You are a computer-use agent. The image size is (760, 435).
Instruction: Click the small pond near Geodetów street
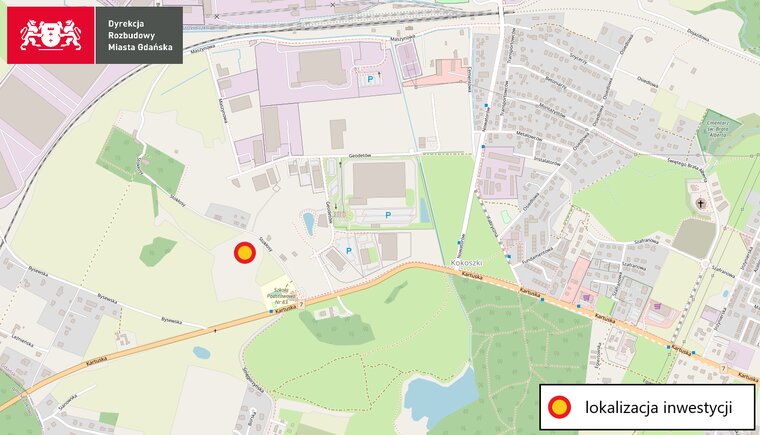(x=309, y=223)
